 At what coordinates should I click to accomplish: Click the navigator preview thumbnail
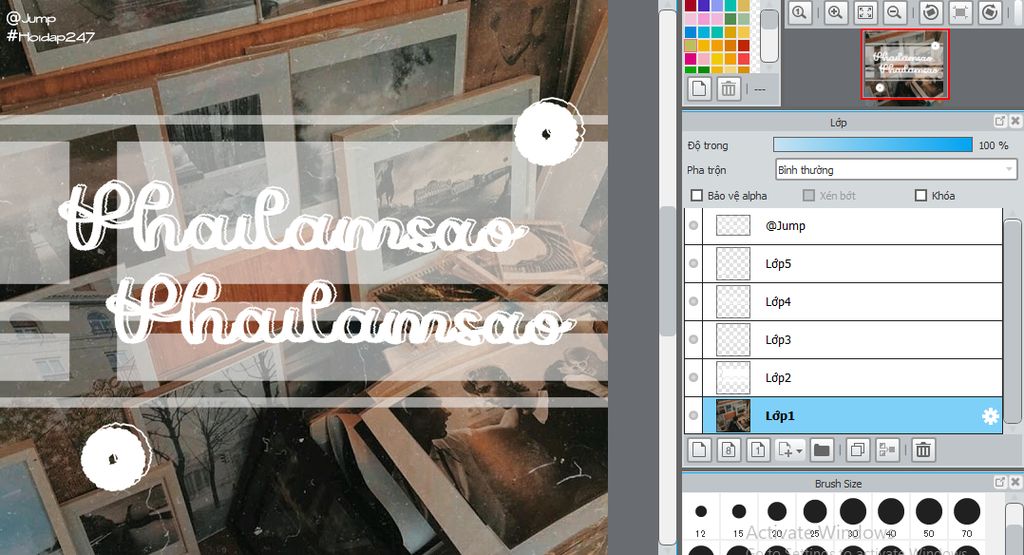904,64
